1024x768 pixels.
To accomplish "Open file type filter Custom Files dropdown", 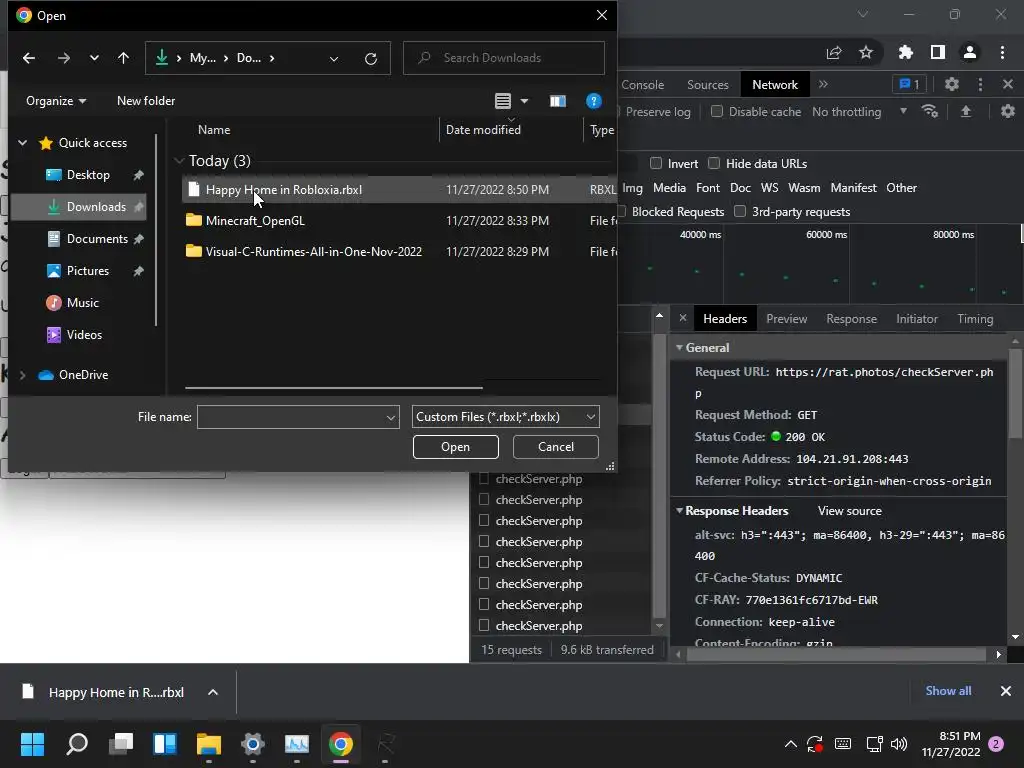I will coord(505,417).
